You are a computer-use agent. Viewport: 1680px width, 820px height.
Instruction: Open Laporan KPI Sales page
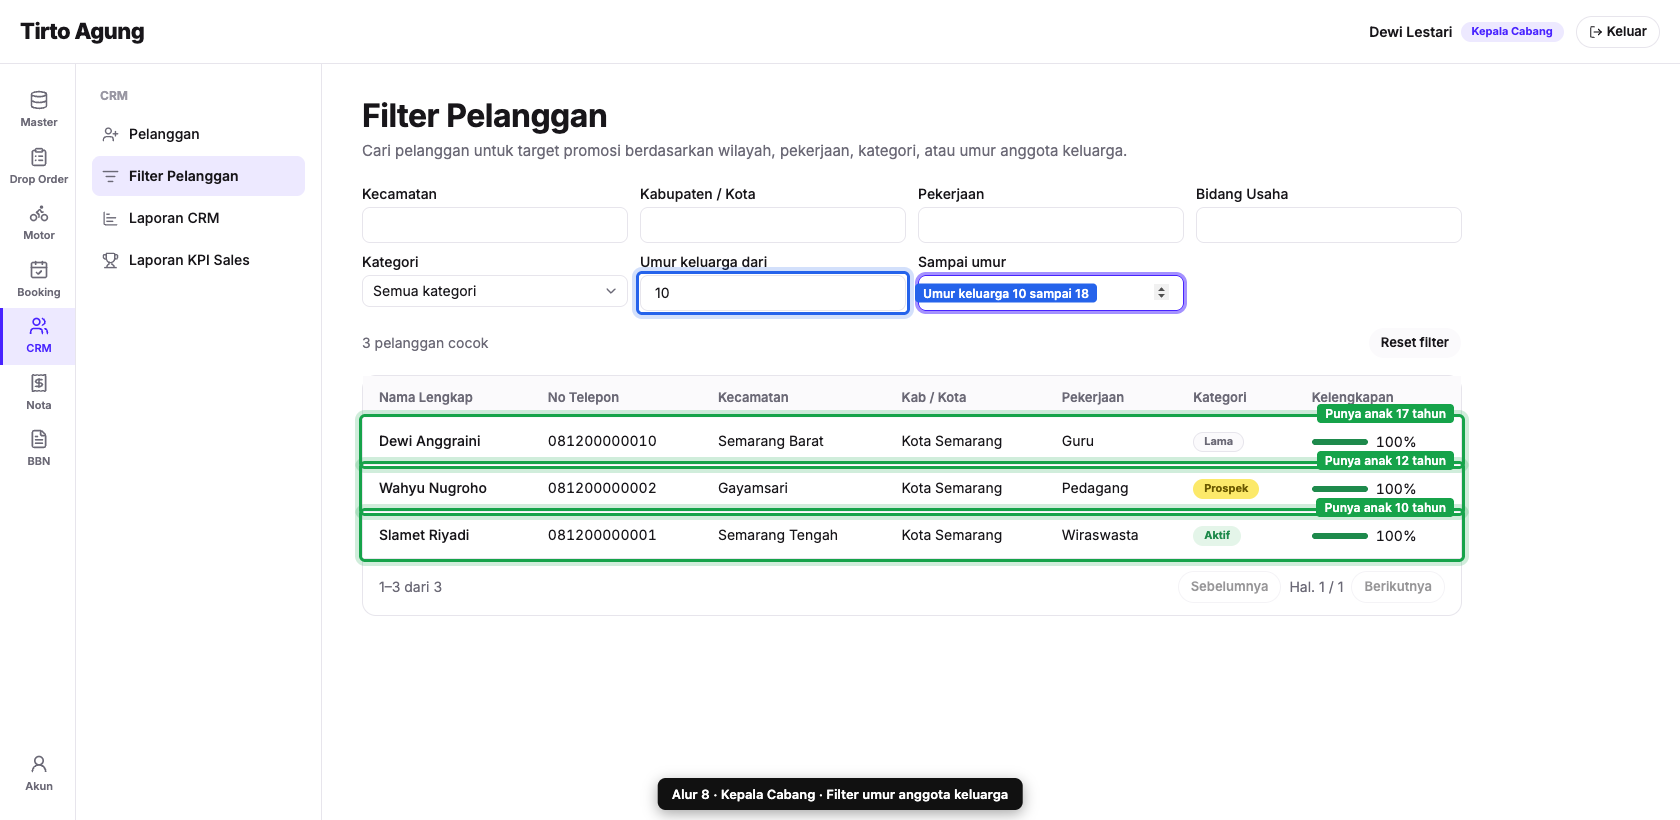[x=198, y=260]
